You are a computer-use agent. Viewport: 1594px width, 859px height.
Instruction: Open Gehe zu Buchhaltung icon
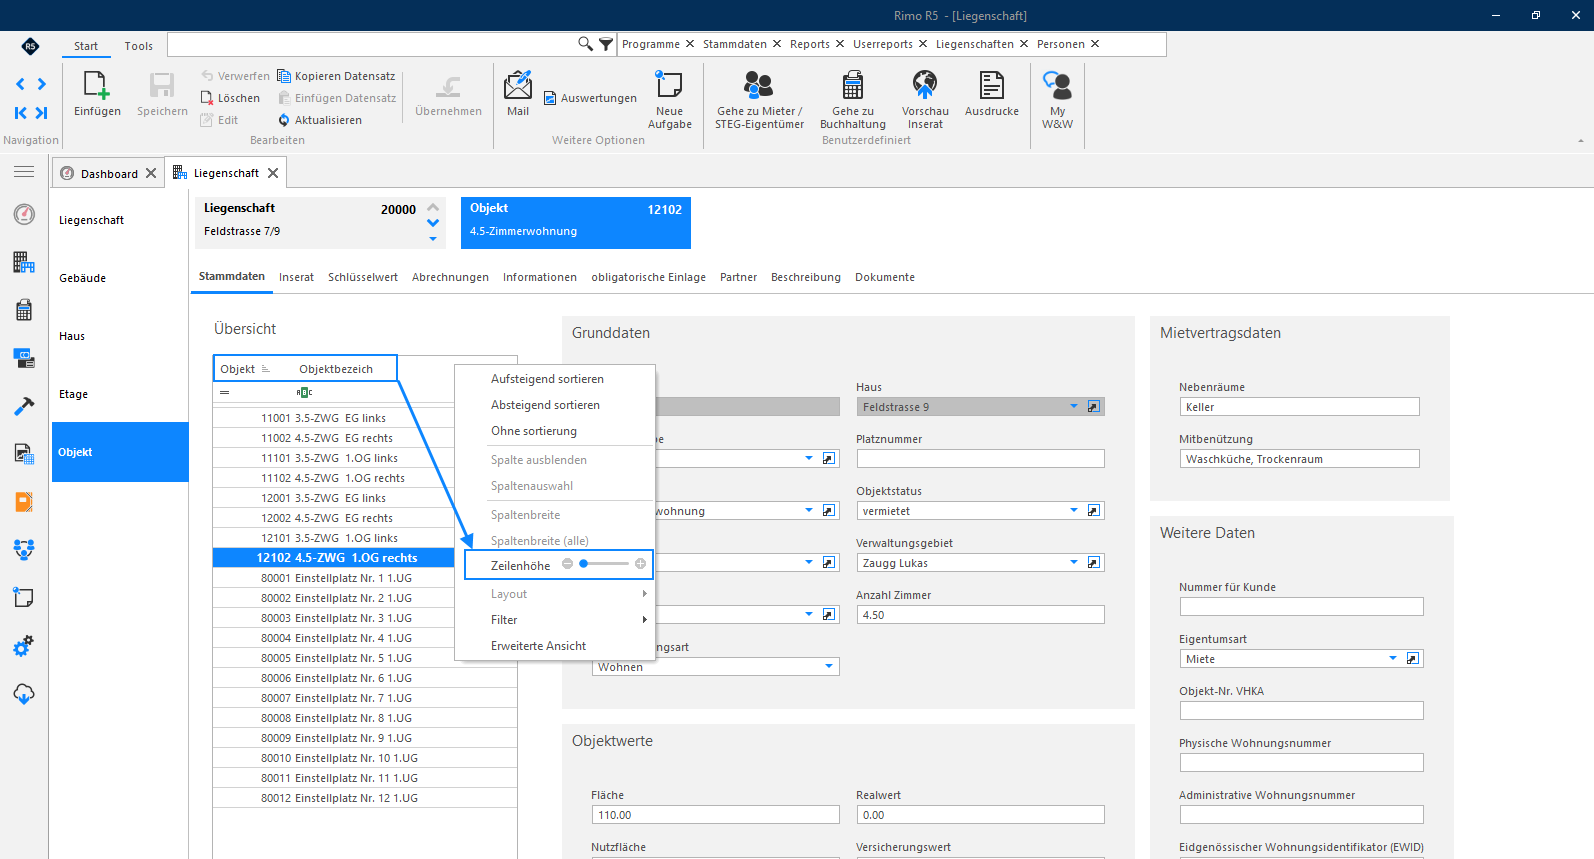coord(853,85)
